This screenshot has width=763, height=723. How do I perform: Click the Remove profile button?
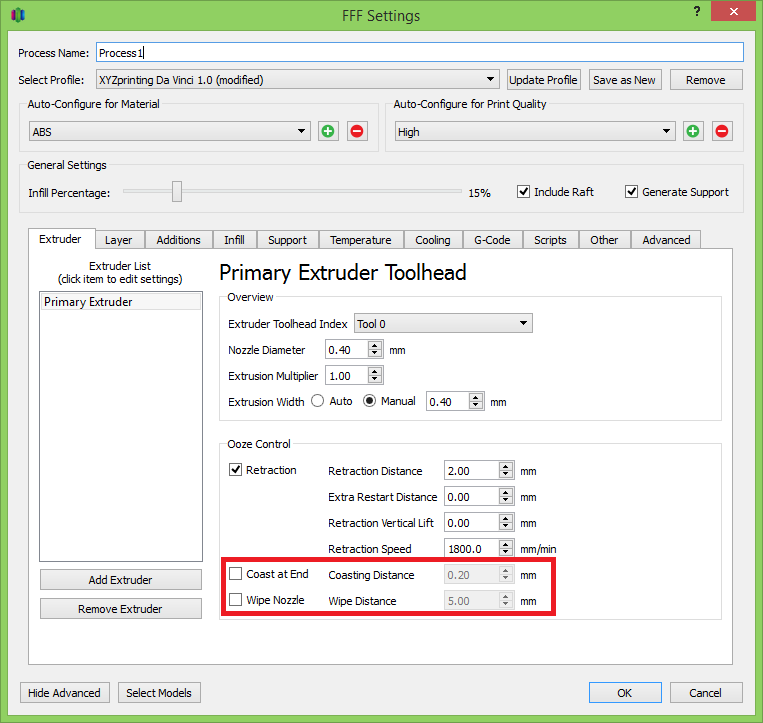706,80
